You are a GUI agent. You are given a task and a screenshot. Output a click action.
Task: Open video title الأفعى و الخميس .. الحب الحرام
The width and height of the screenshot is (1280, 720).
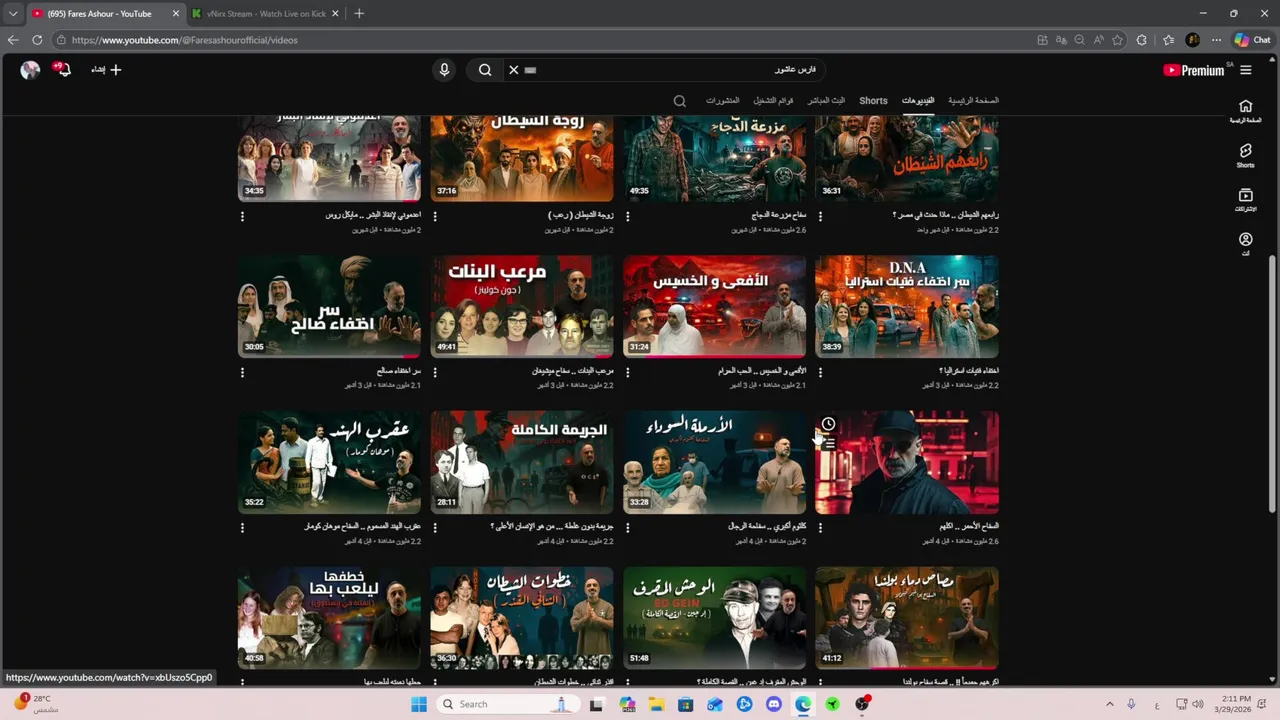762,371
